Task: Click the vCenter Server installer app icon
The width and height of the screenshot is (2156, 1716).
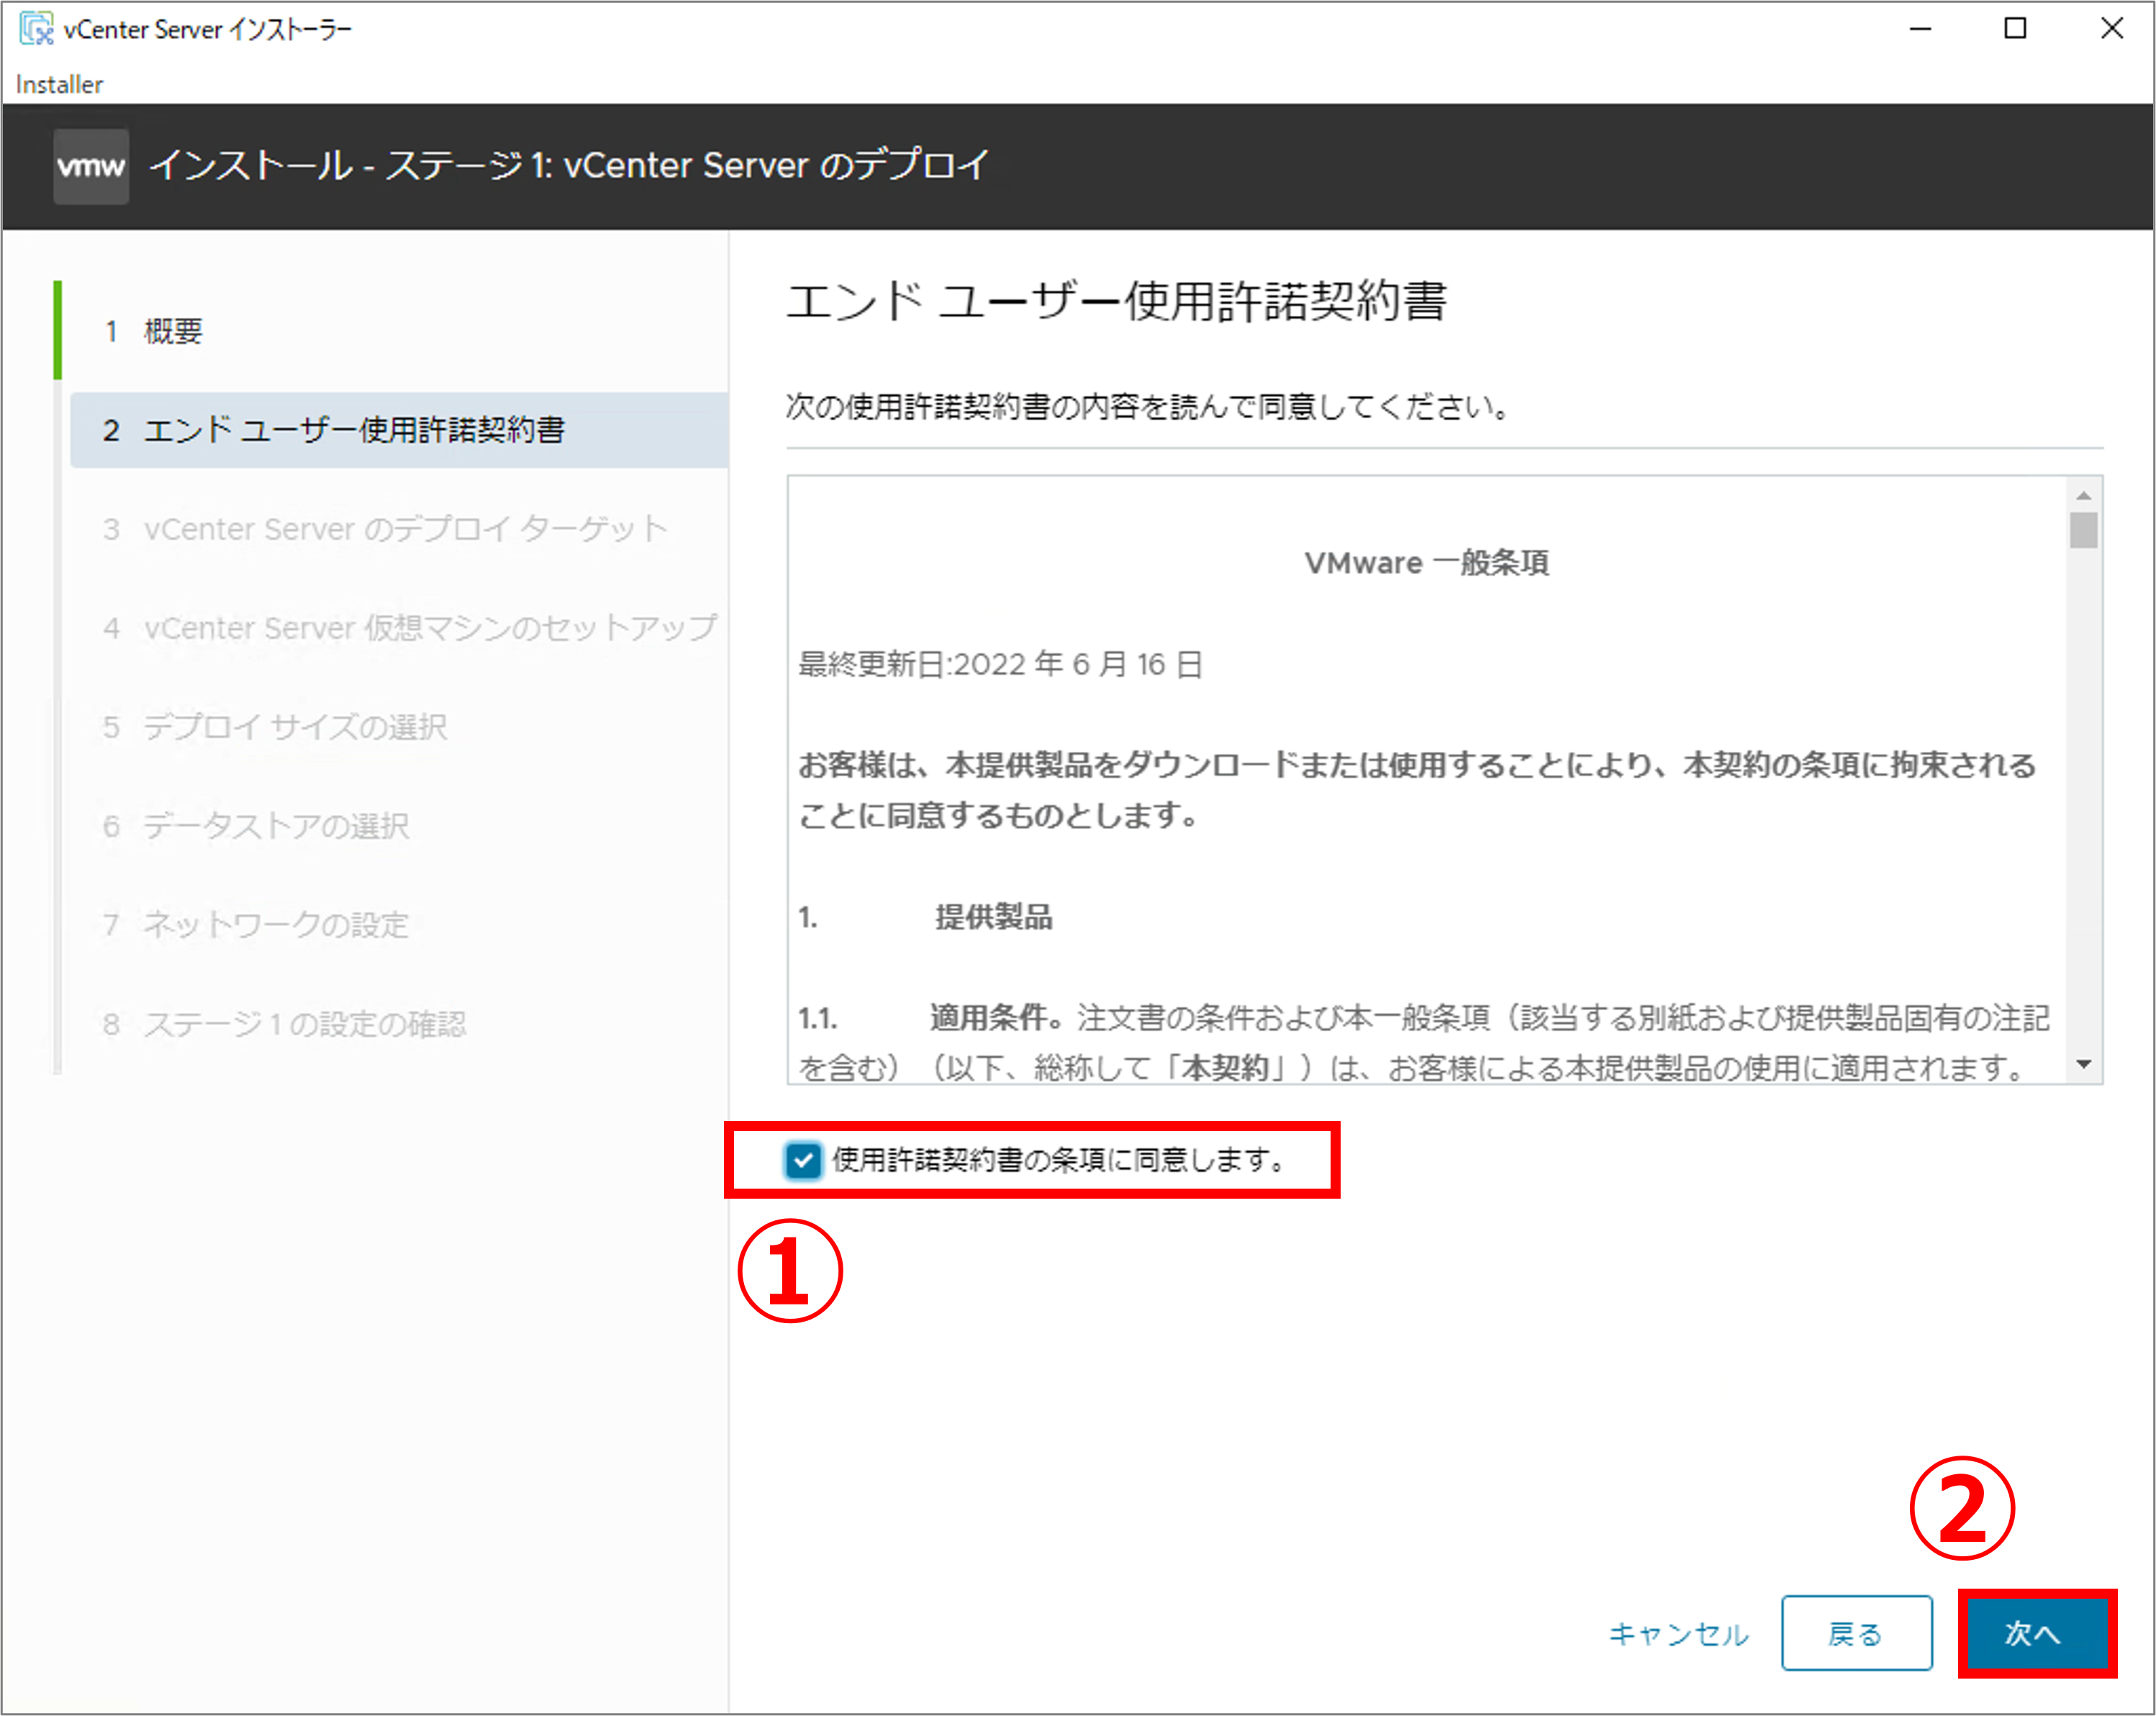Action: 37,28
